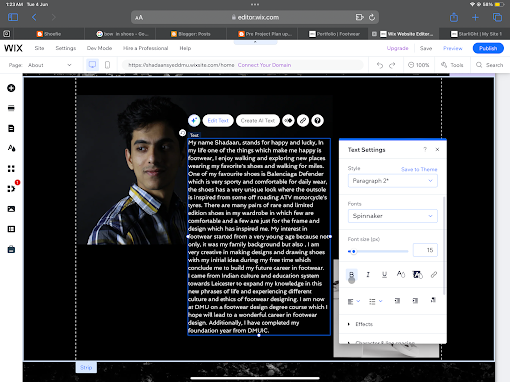Viewport: 510px width, 382px height.
Task: Click Save to Theme link
Action: click(419, 169)
